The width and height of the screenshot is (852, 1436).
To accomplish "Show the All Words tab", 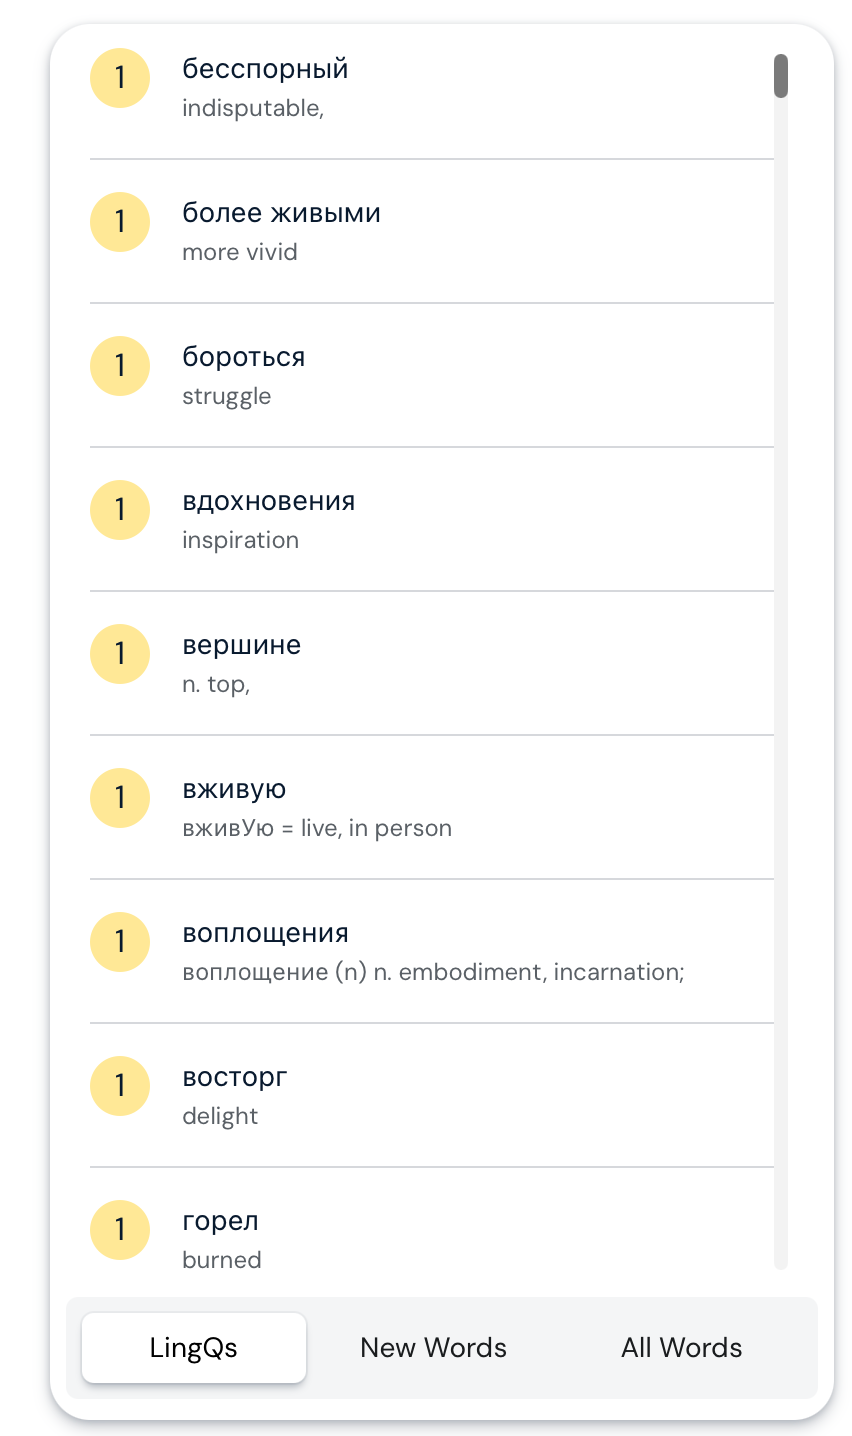I will (681, 1348).
